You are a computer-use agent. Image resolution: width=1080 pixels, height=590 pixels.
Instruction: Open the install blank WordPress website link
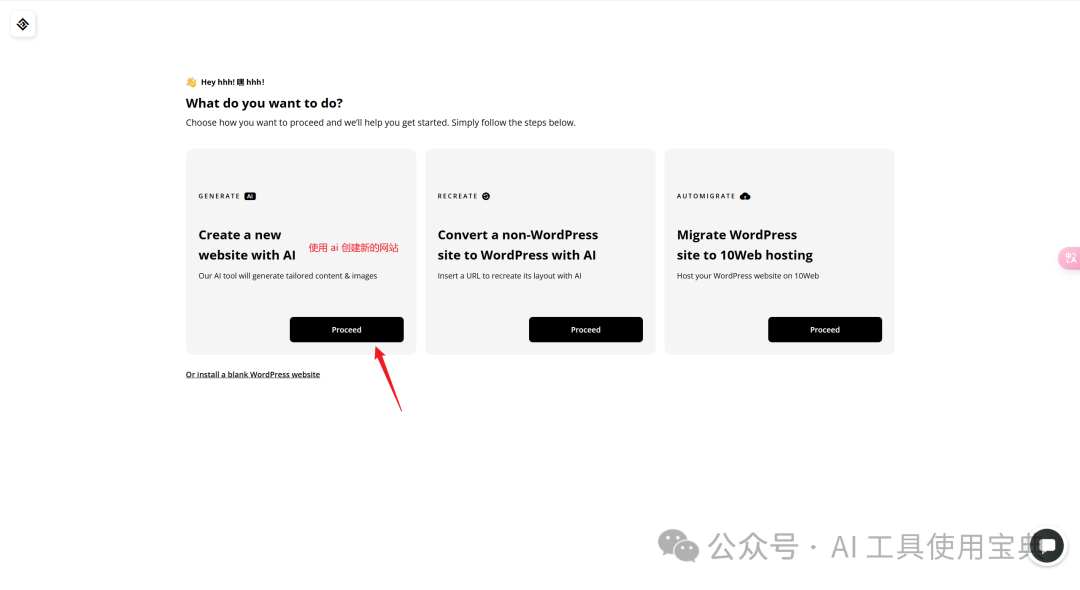pos(253,374)
